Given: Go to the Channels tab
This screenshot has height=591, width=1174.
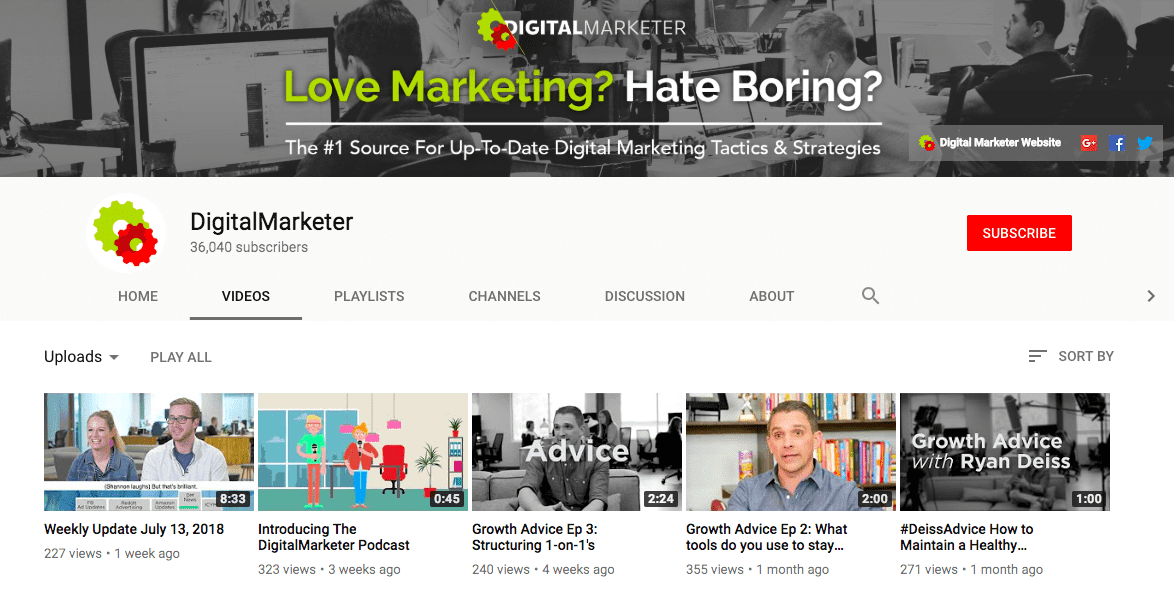Looking at the screenshot, I should tap(505, 296).
